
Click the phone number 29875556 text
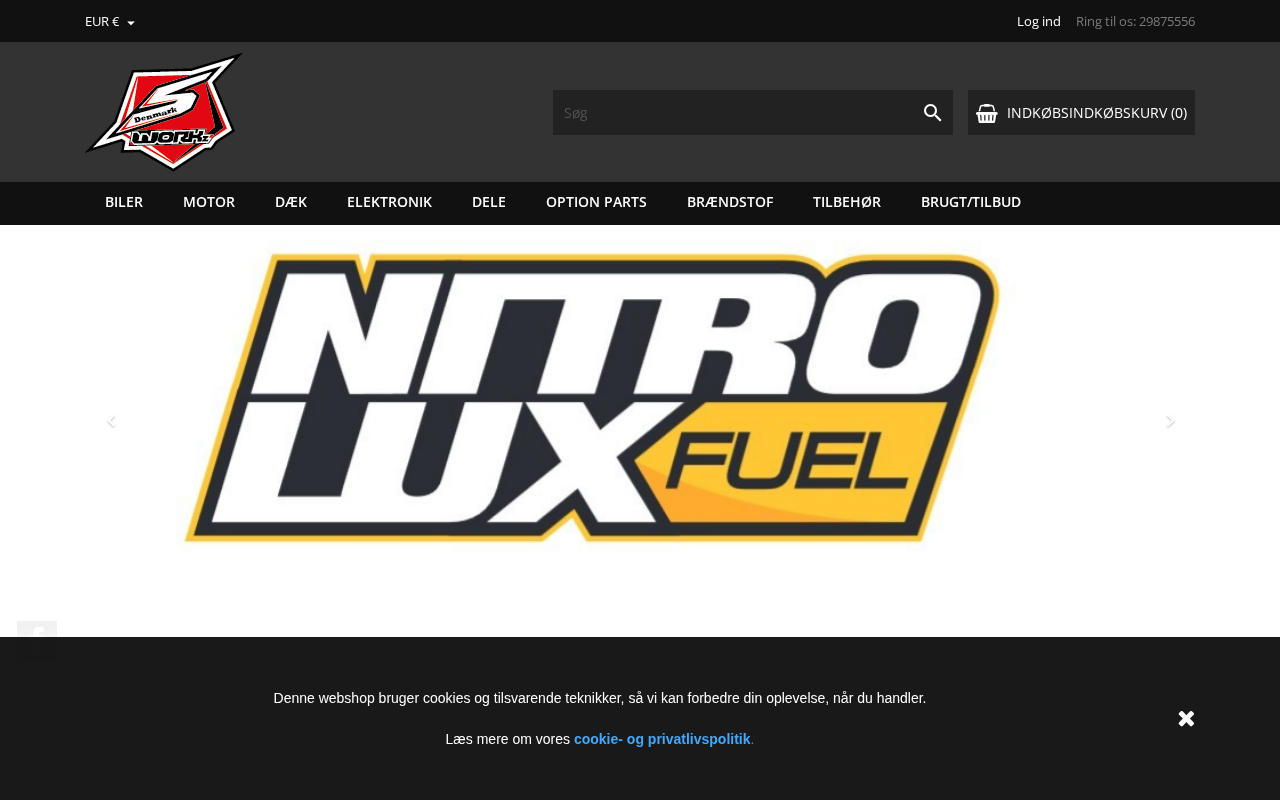tap(1167, 21)
